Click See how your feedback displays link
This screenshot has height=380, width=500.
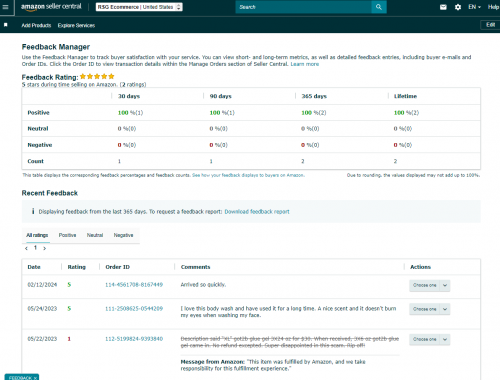coord(248,175)
